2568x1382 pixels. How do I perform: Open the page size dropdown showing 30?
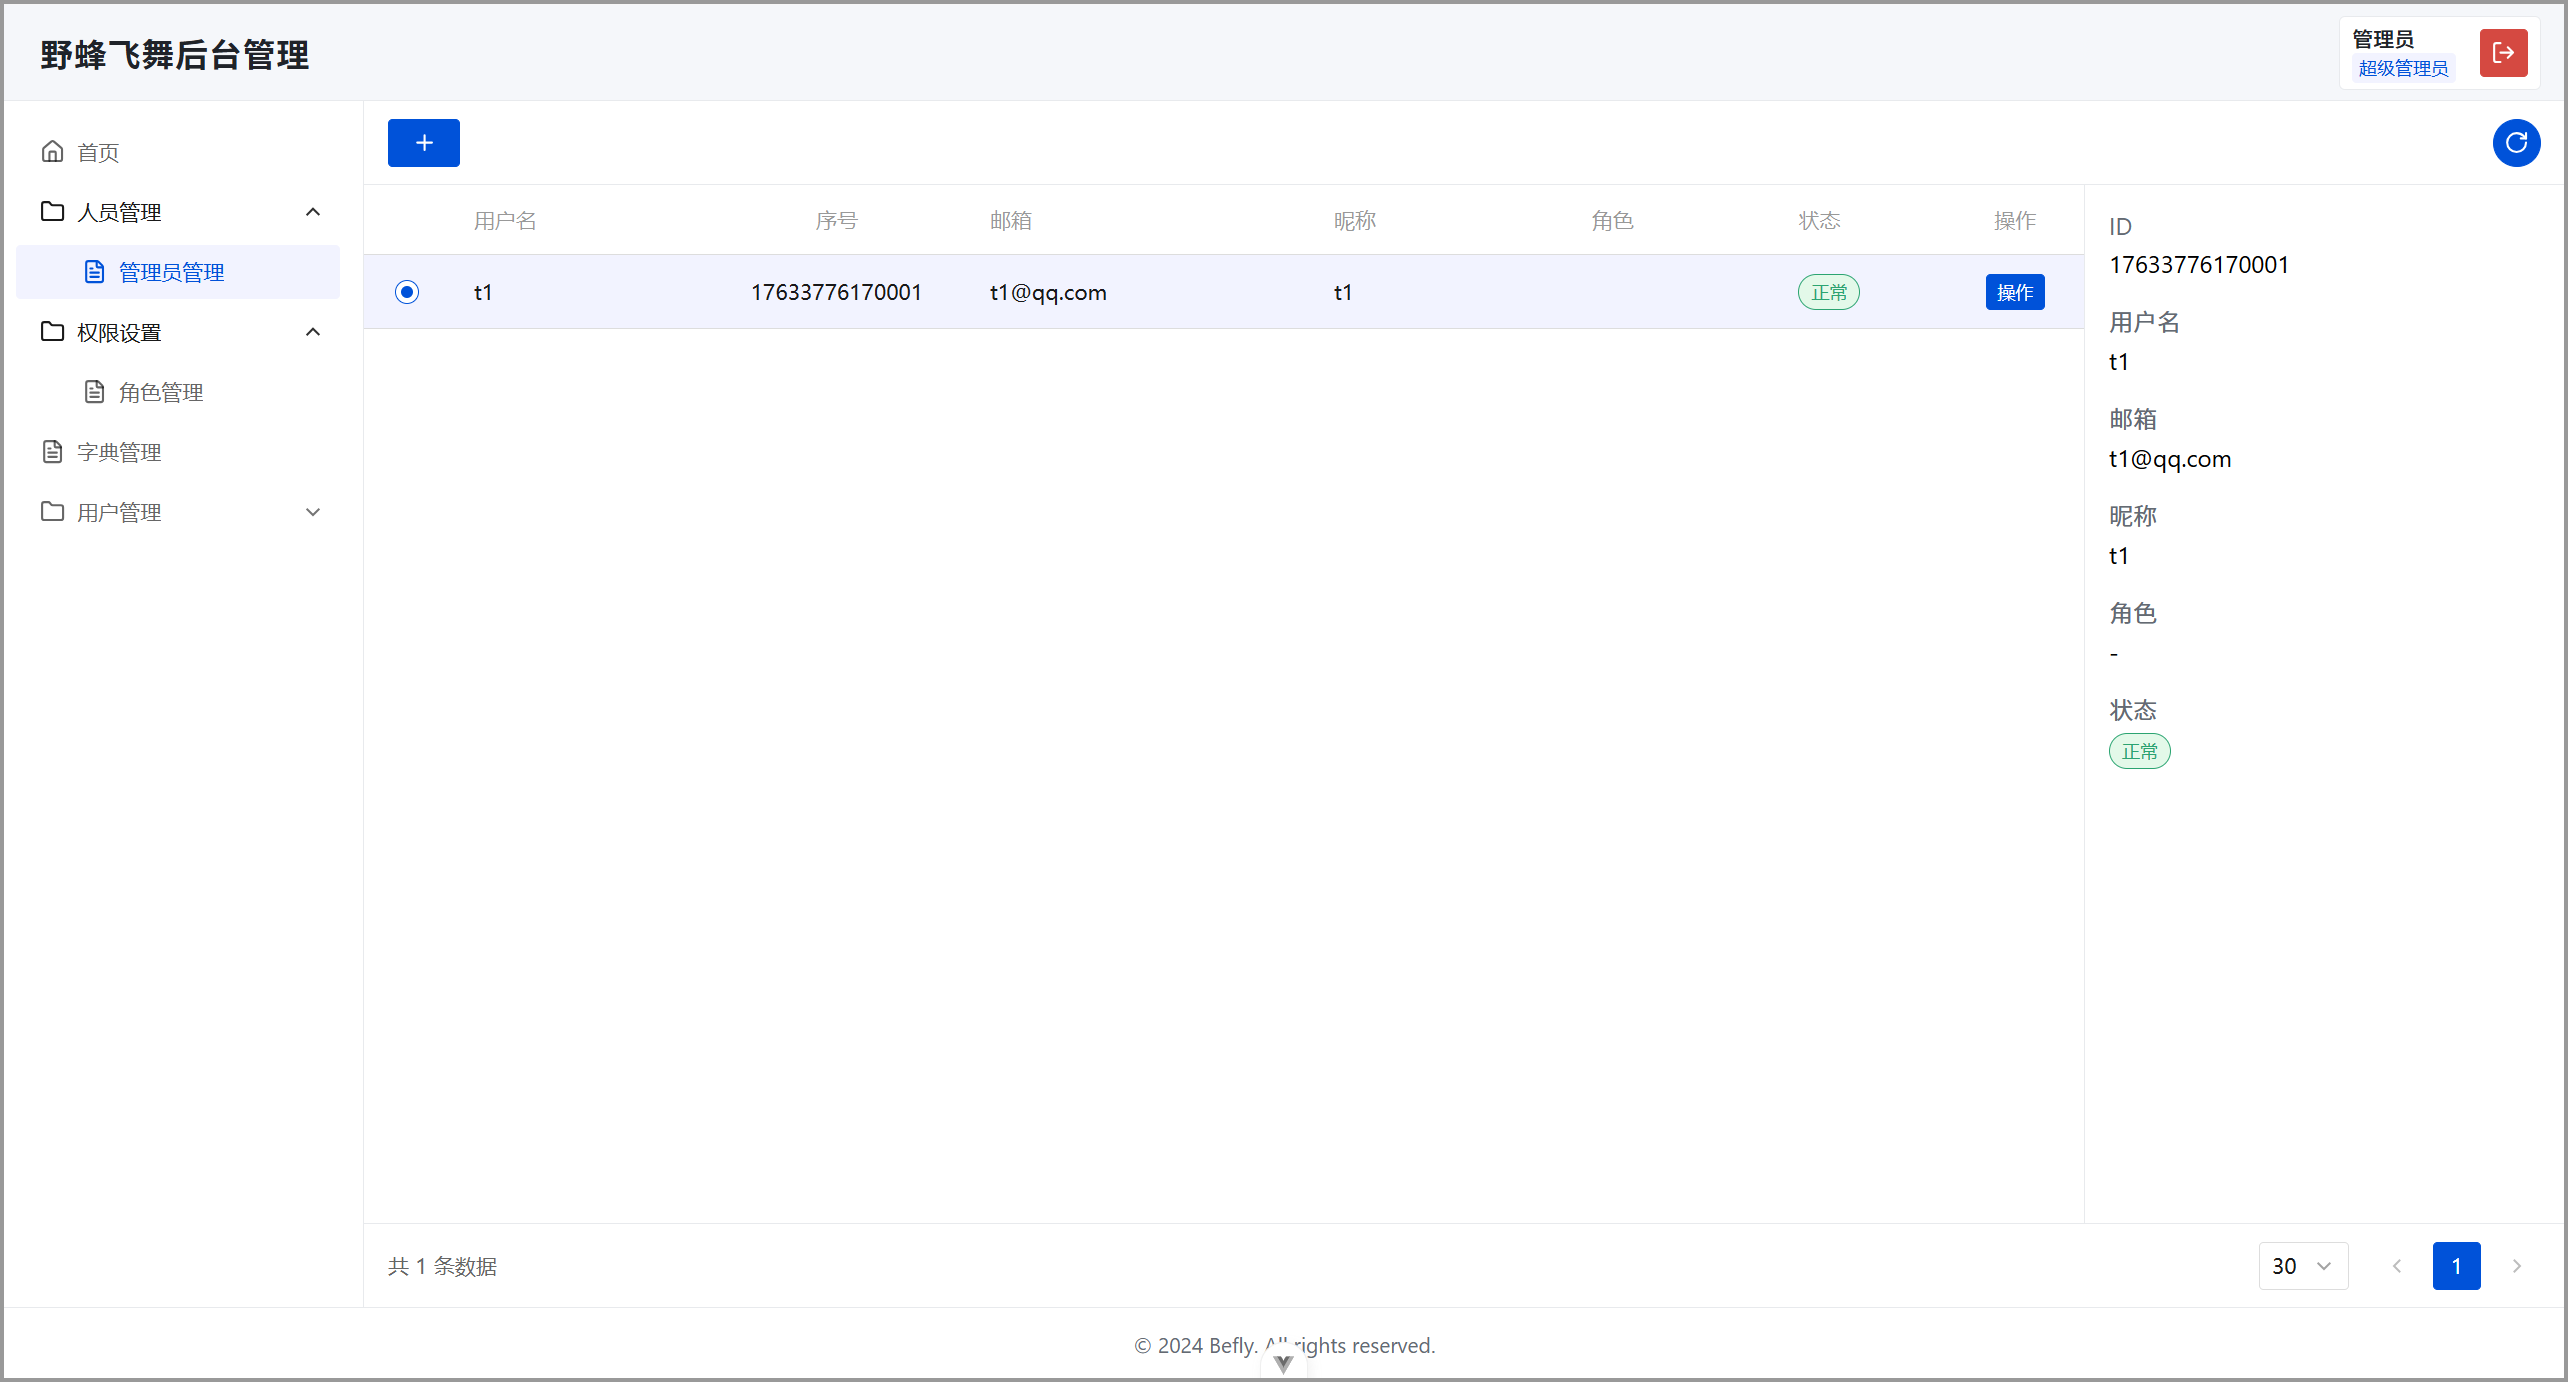click(x=2302, y=1266)
